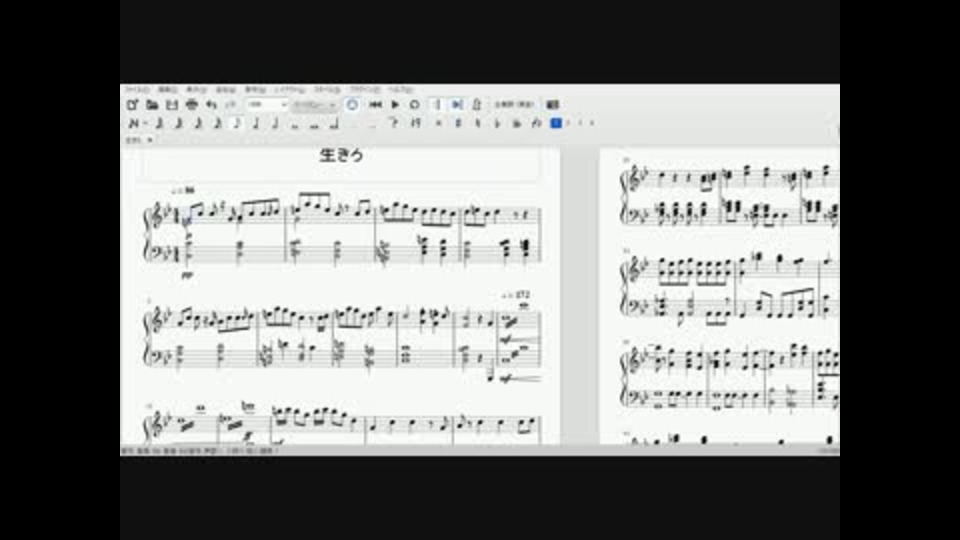Toggle pan score during playback
Image resolution: width=960 pixels, height=540 pixels.
[x=457, y=105]
